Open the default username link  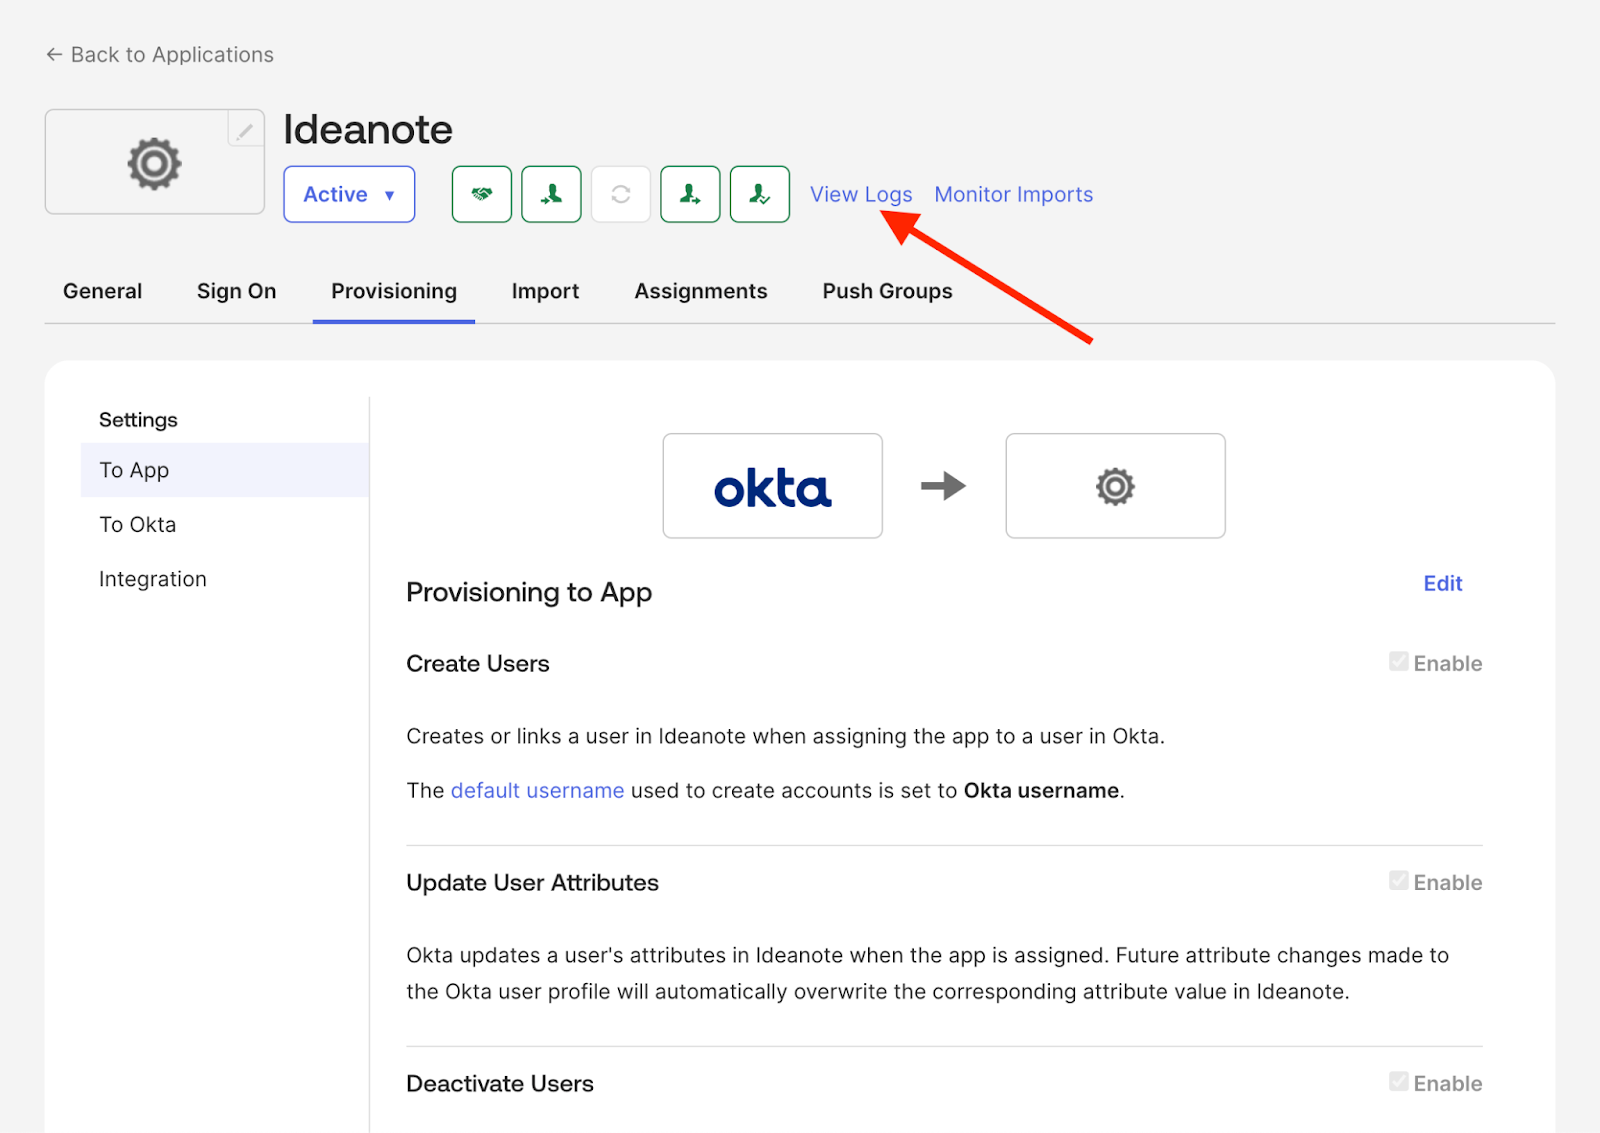pos(537,790)
